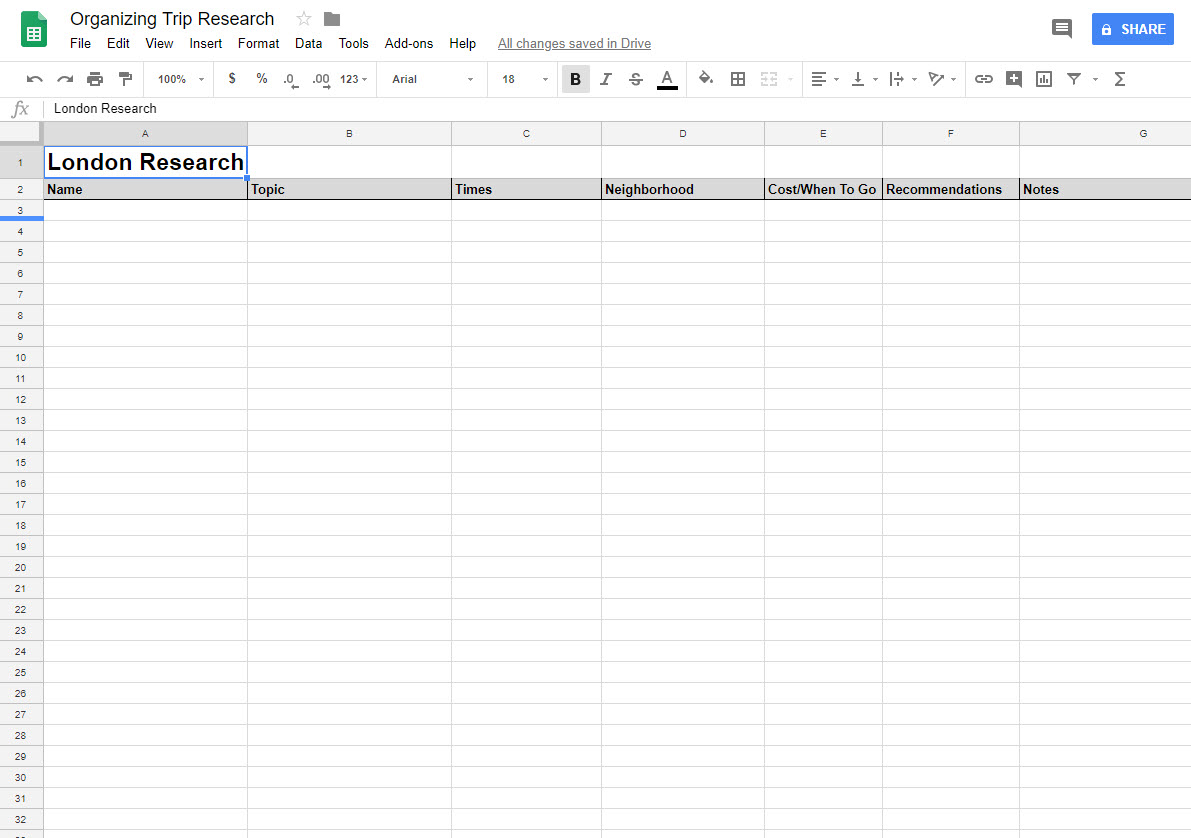The image size is (1191, 838).
Task: Select the Neighborhood header cell
Action: pos(683,189)
